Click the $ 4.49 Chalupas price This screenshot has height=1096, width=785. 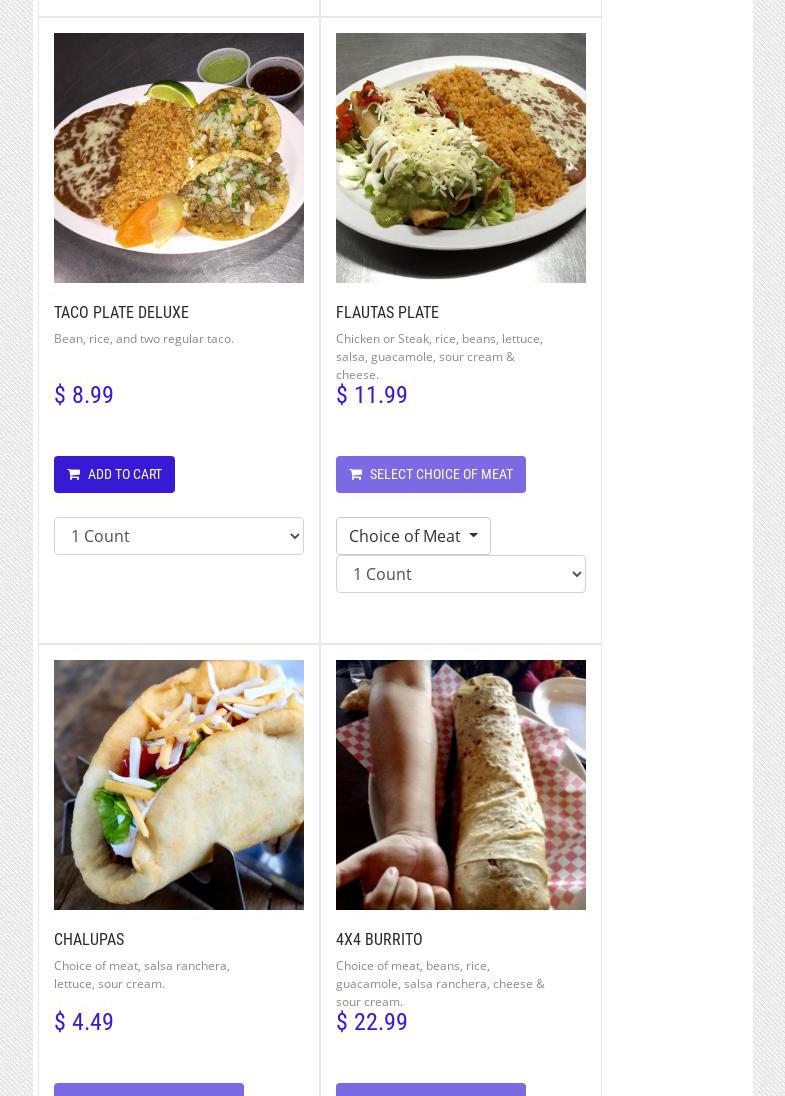tap(84, 1022)
